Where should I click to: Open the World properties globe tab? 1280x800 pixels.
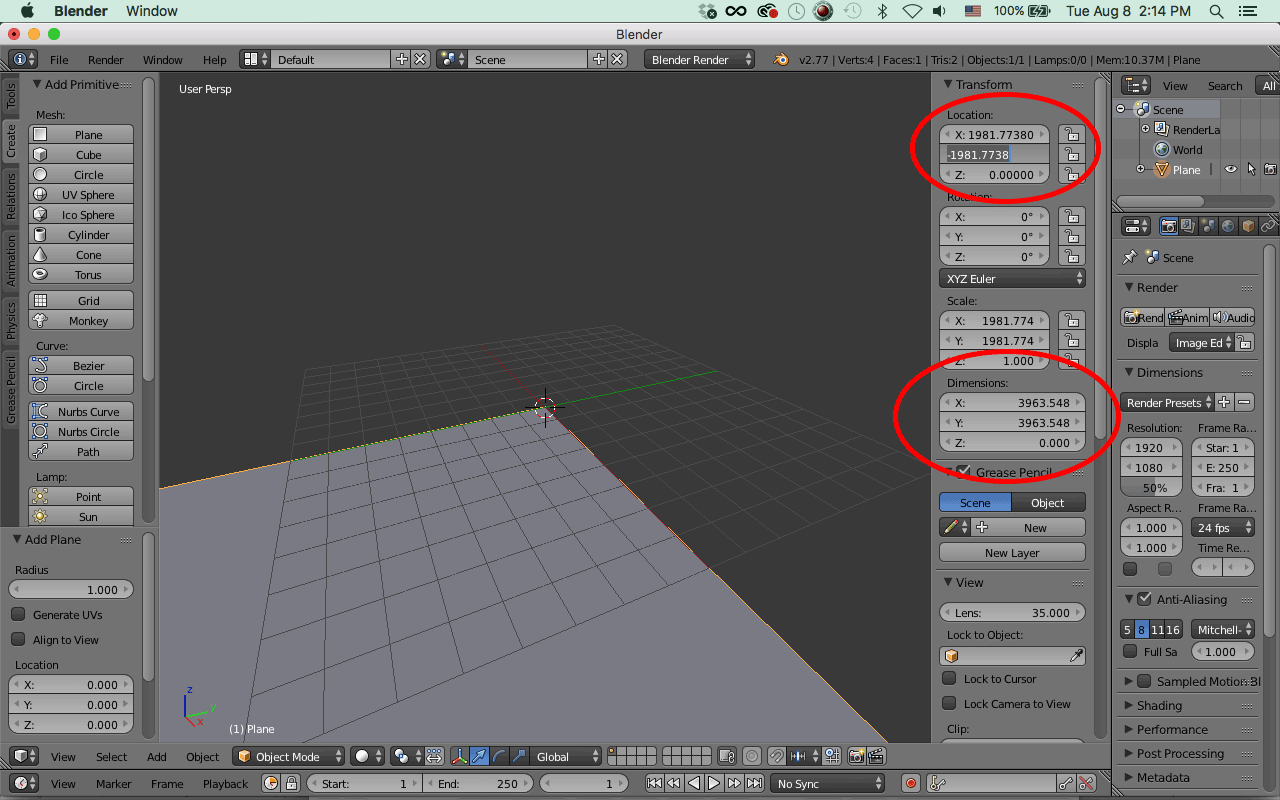pos(1228,226)
